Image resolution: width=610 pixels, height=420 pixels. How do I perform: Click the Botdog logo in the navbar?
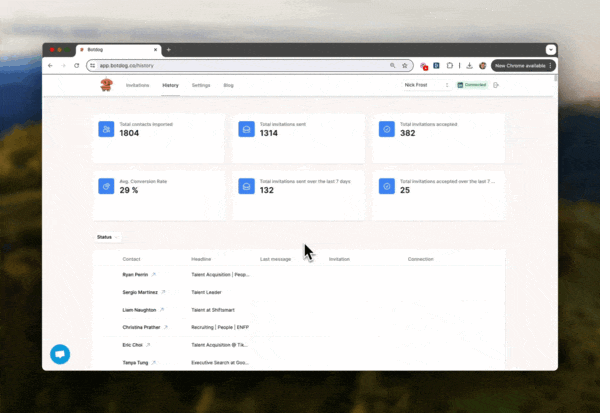coord(106,85)
